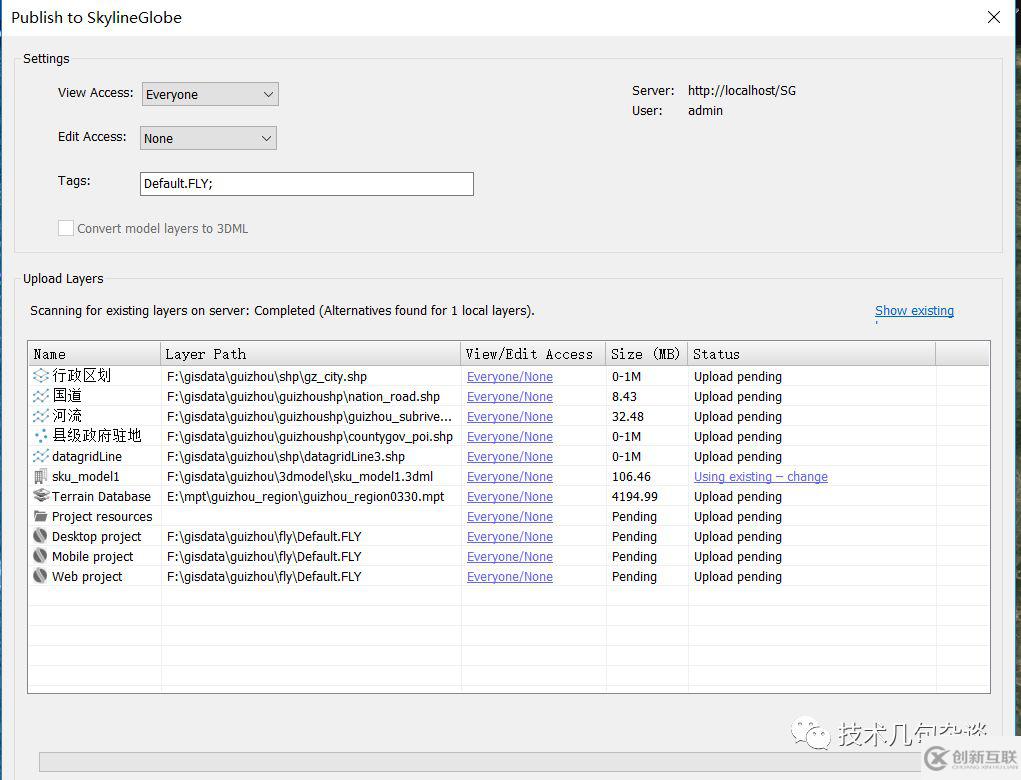Viewport: 1021px width, 780px height.
Task: Click the 国道 polyline layer icon
Action: (x=40, y=396)
